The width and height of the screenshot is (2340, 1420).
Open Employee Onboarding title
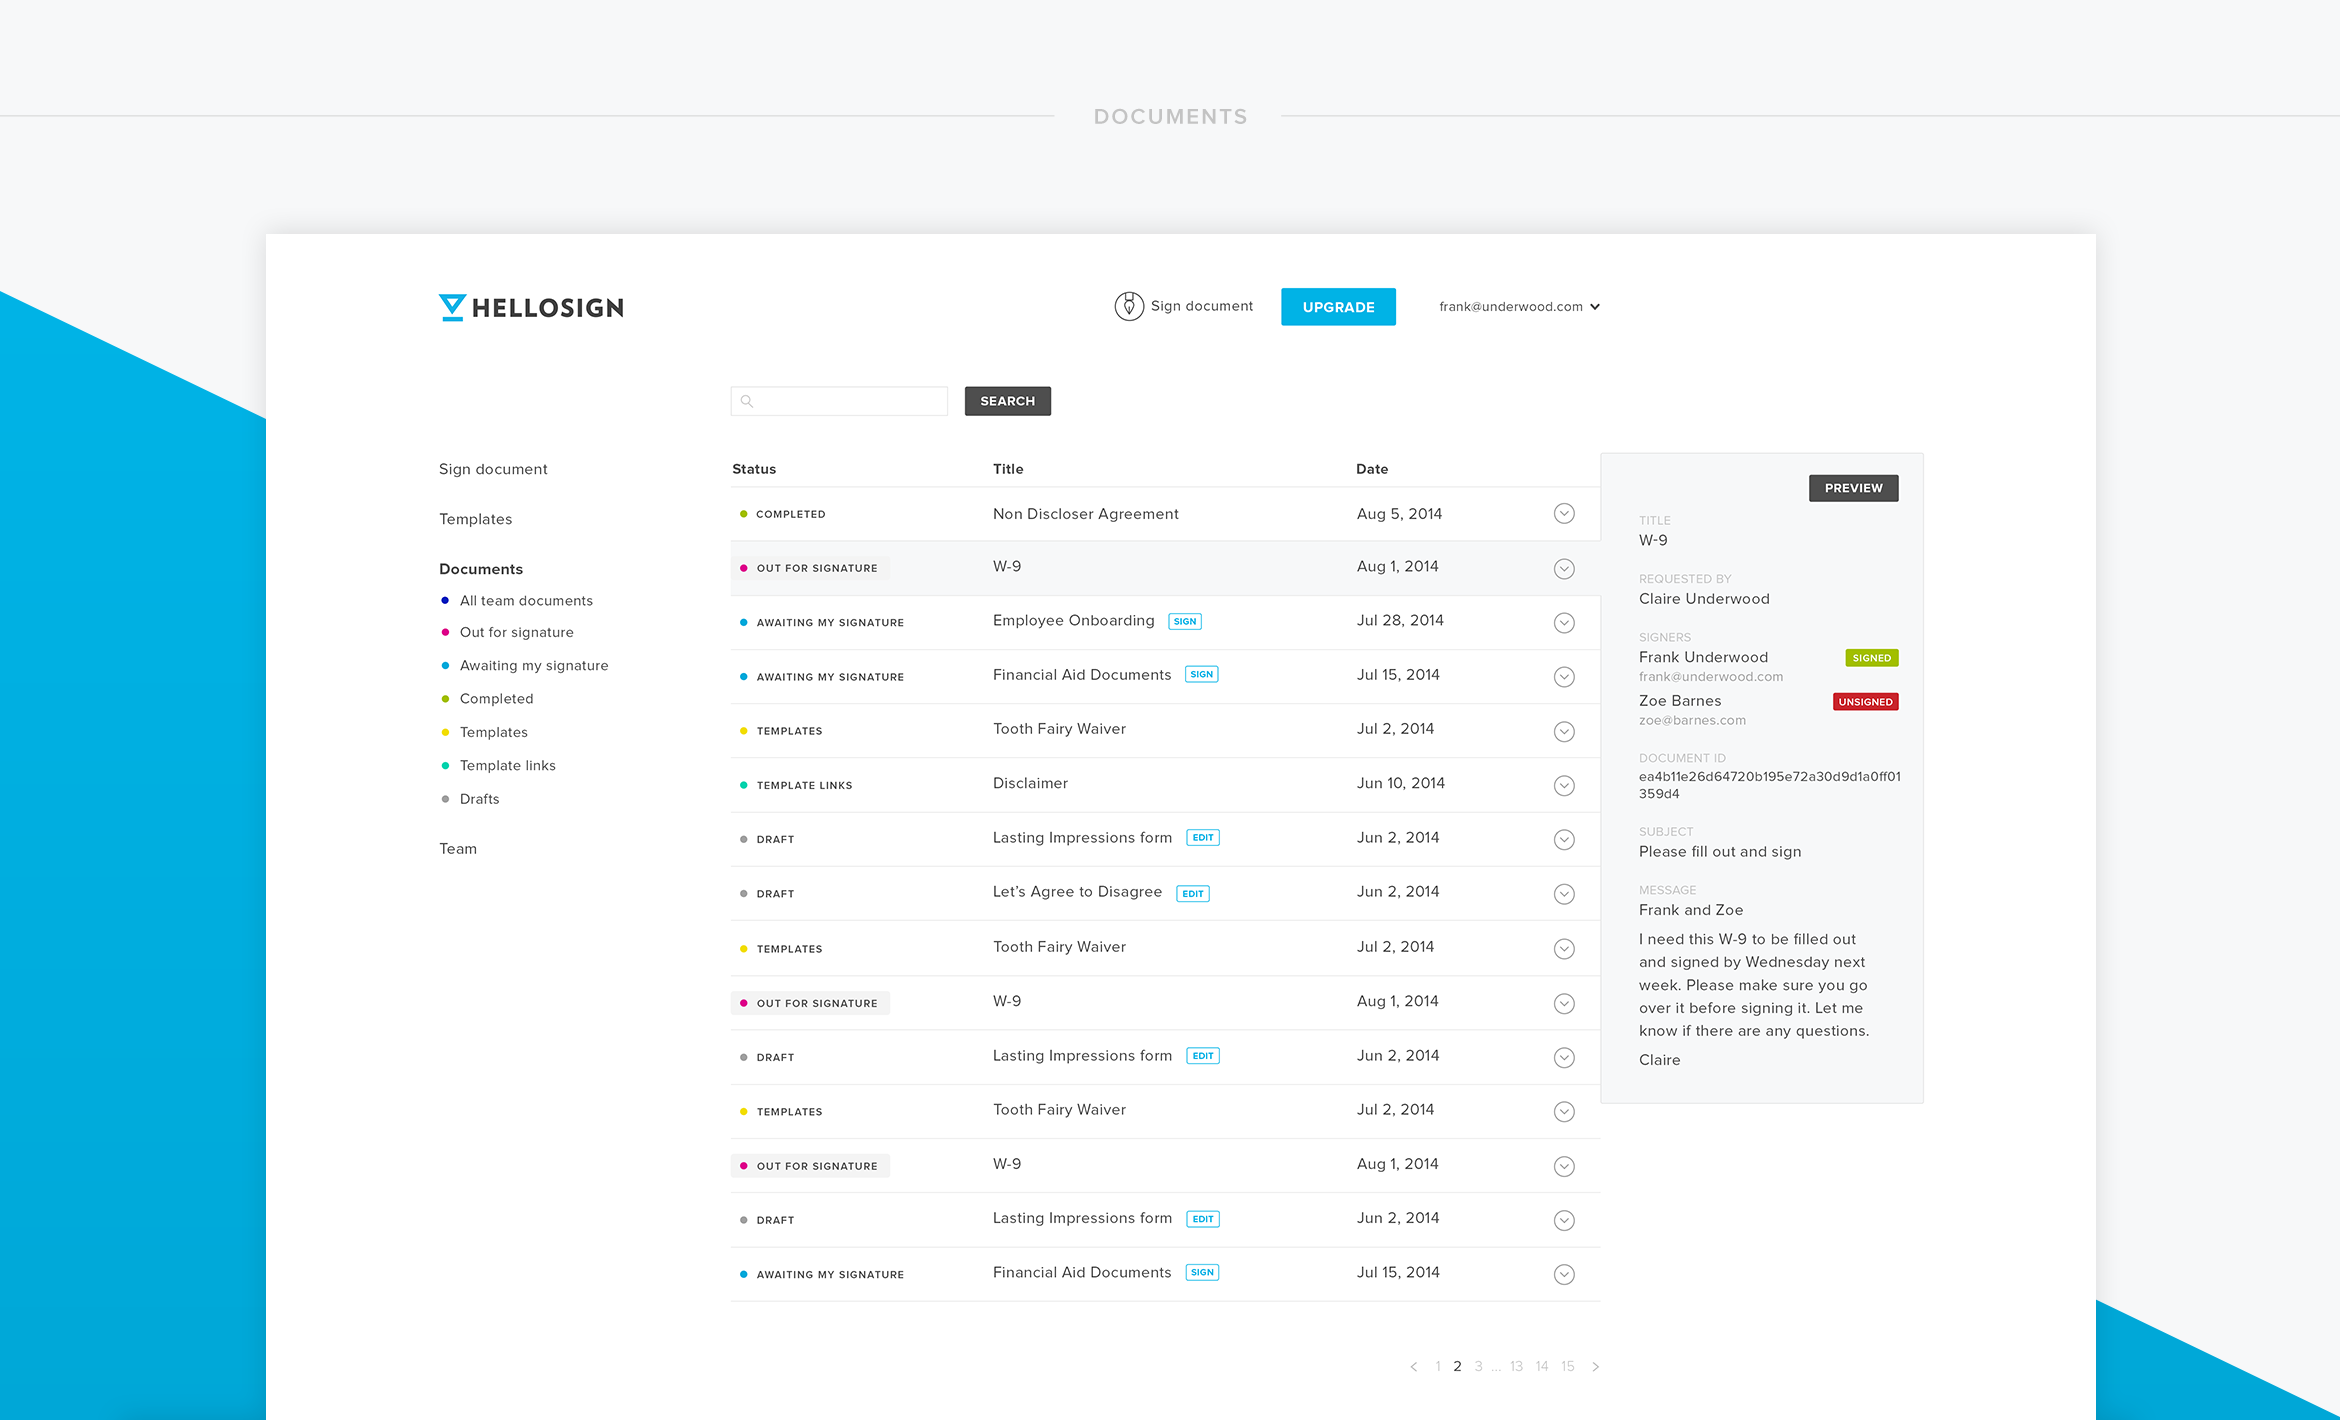(x=1073, y=621)
